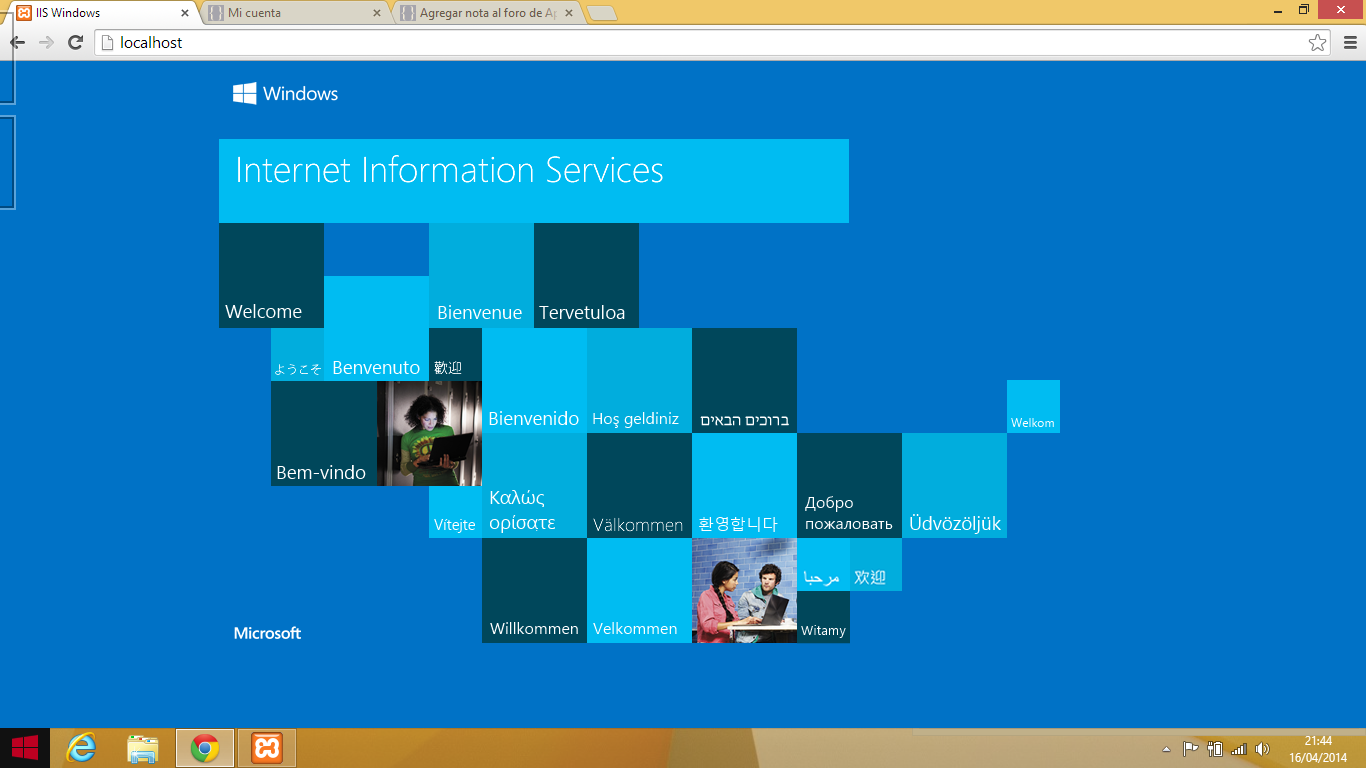Click the Hoş geldiniz tile
This screenshot has height=768, width=1366.
(639, 380)
